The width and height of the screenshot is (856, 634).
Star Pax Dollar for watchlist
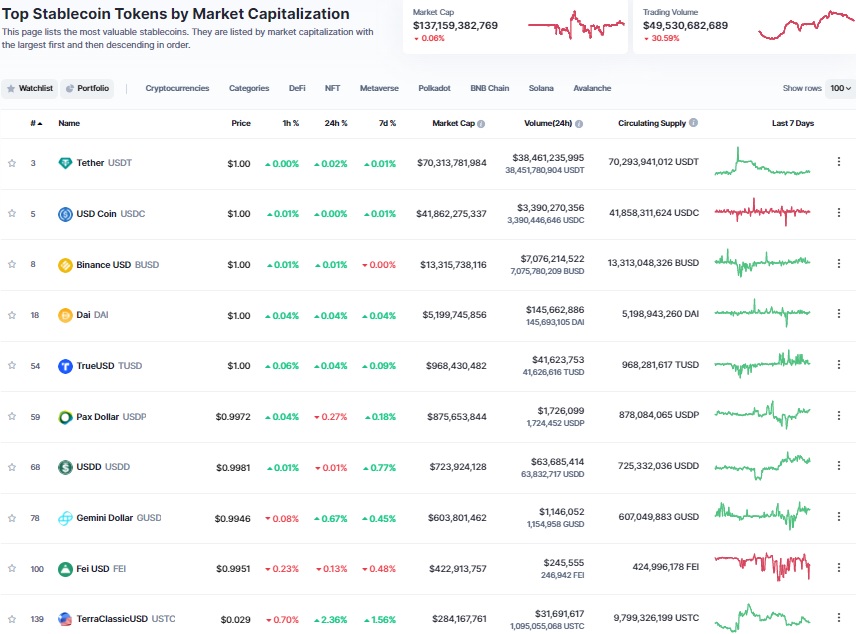(x=12, y=416)
